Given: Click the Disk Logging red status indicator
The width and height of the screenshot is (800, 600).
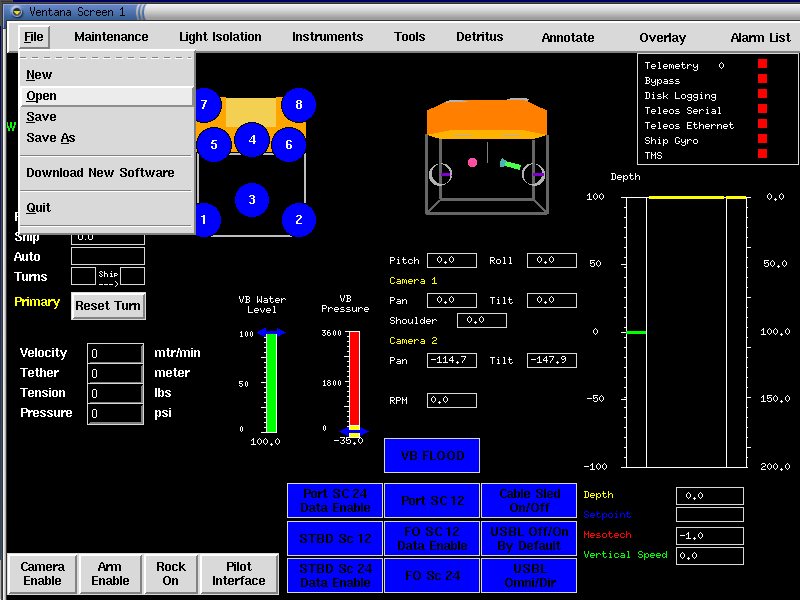Looking at the screenshot, I should click(763, 93).
